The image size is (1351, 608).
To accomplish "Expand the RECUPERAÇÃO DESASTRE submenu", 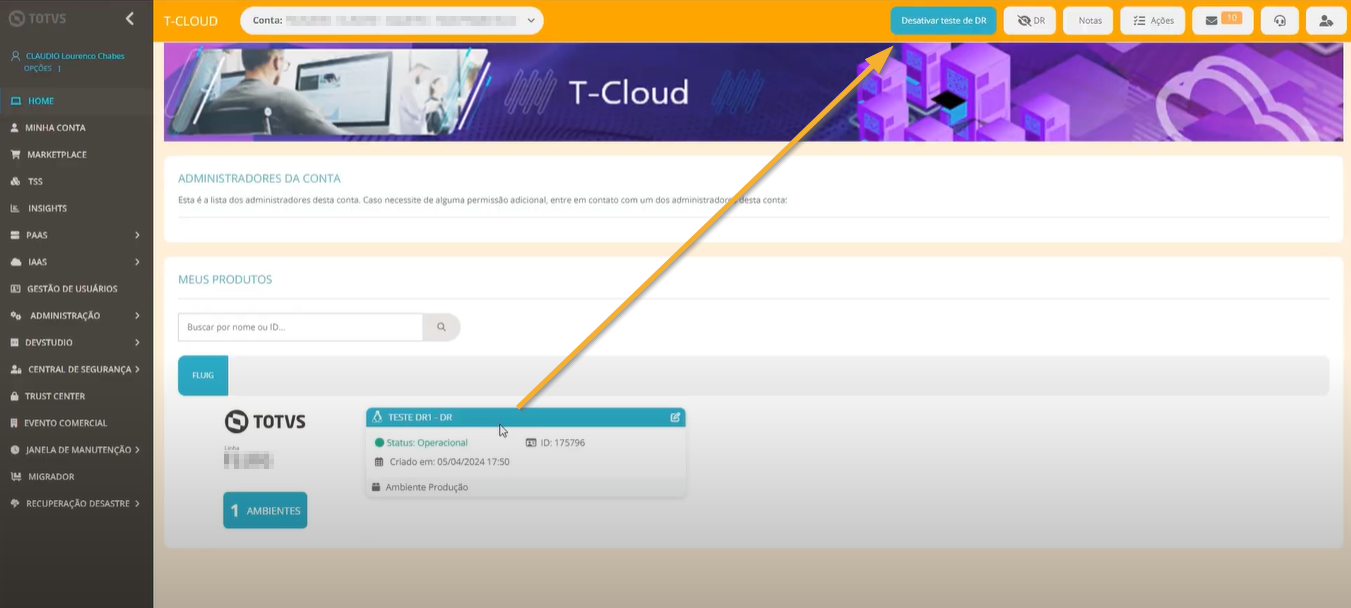I will tap(137, 504).
